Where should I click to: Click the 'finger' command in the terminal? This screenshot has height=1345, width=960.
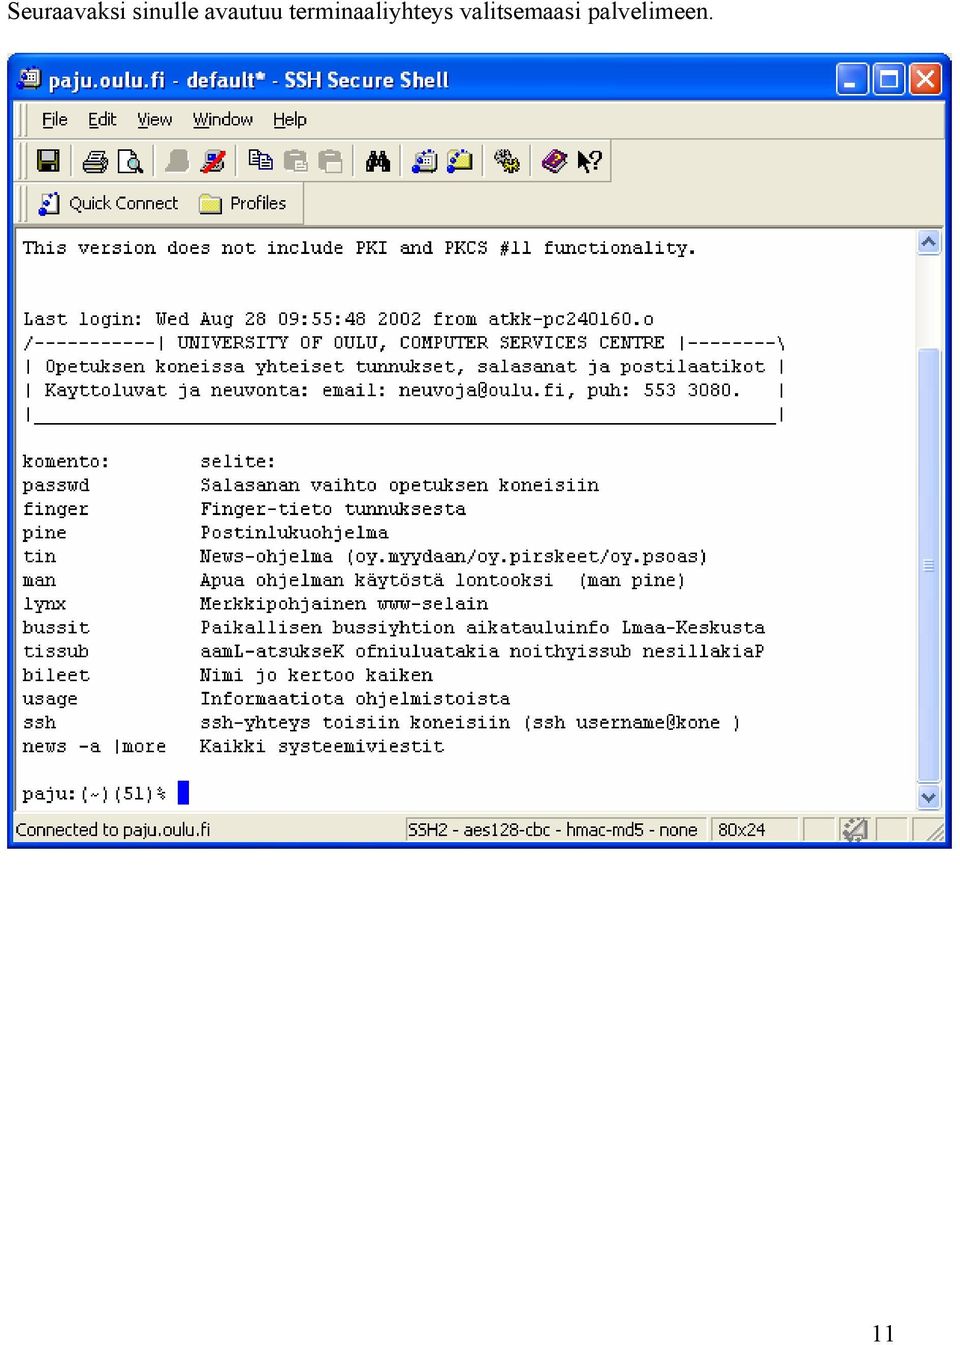56,510
